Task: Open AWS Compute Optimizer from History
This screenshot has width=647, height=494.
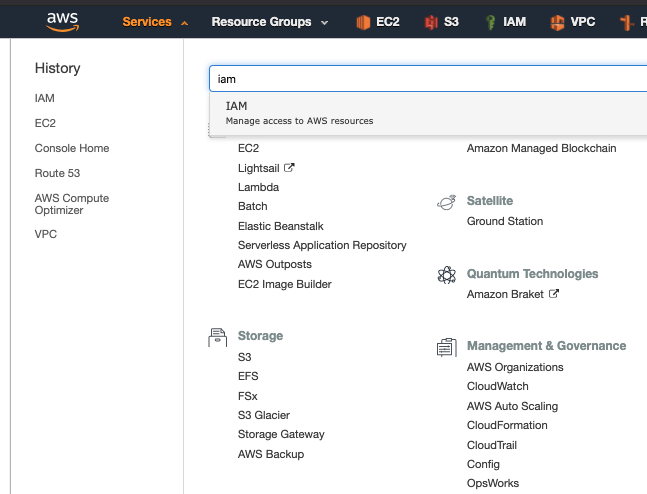Action: pyautogui.click(x=72, y=204)
